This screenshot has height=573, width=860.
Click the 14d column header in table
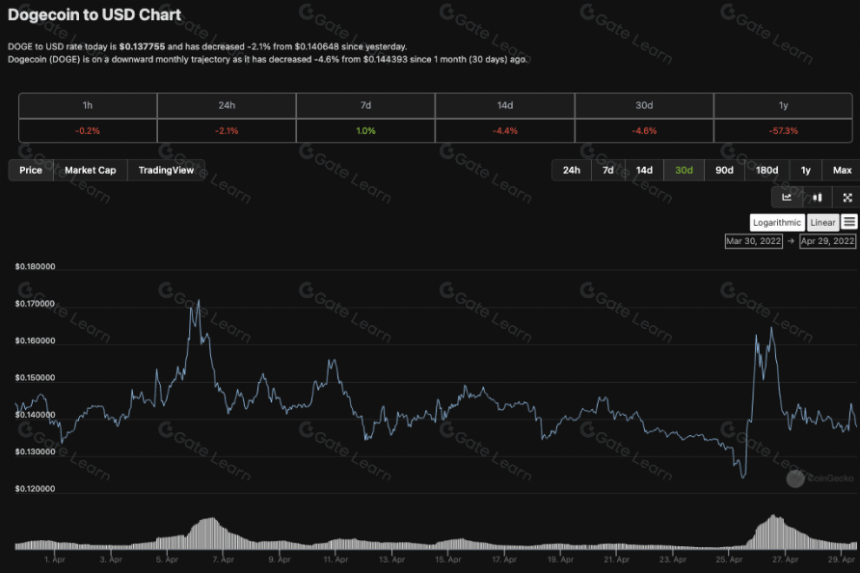[x=505, y=105]
